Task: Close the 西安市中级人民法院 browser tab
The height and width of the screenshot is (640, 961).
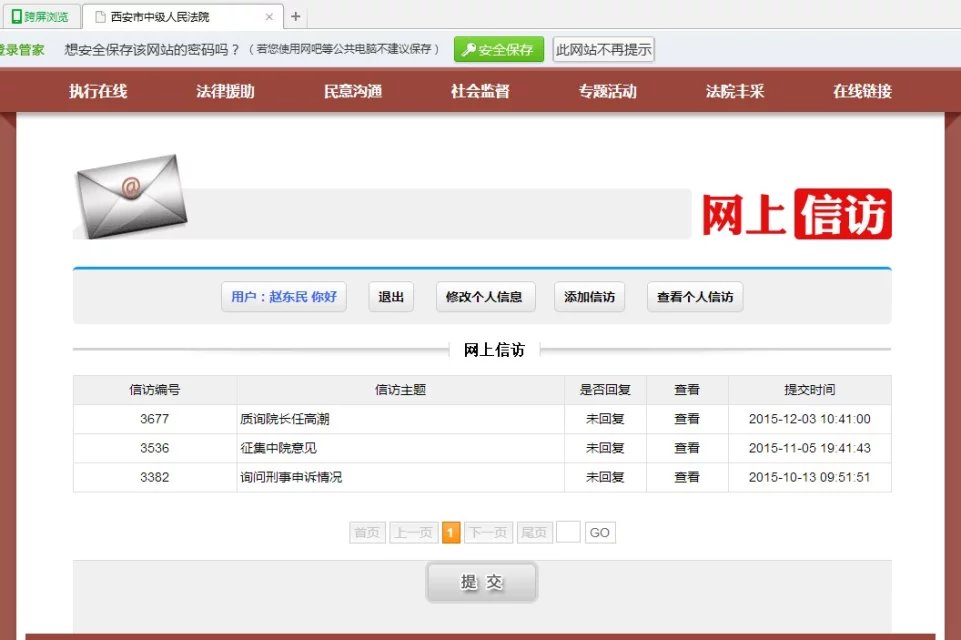Action: 269,17
